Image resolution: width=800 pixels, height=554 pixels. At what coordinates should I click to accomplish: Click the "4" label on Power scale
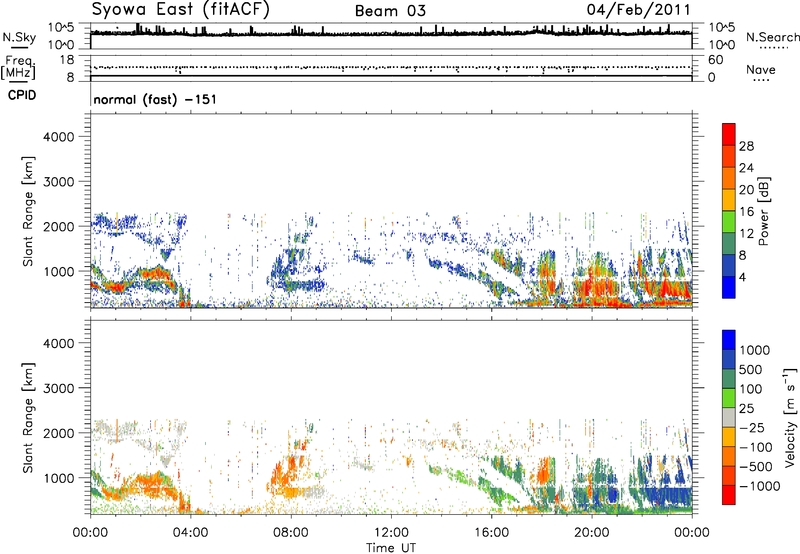tap(742, 277)
